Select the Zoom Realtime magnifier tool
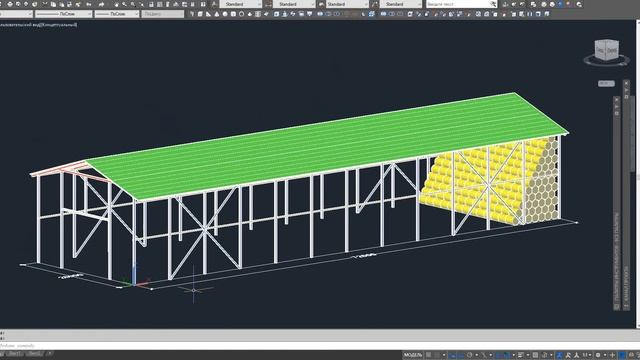This screenshot has width=640, height=360. pos(124,4)
